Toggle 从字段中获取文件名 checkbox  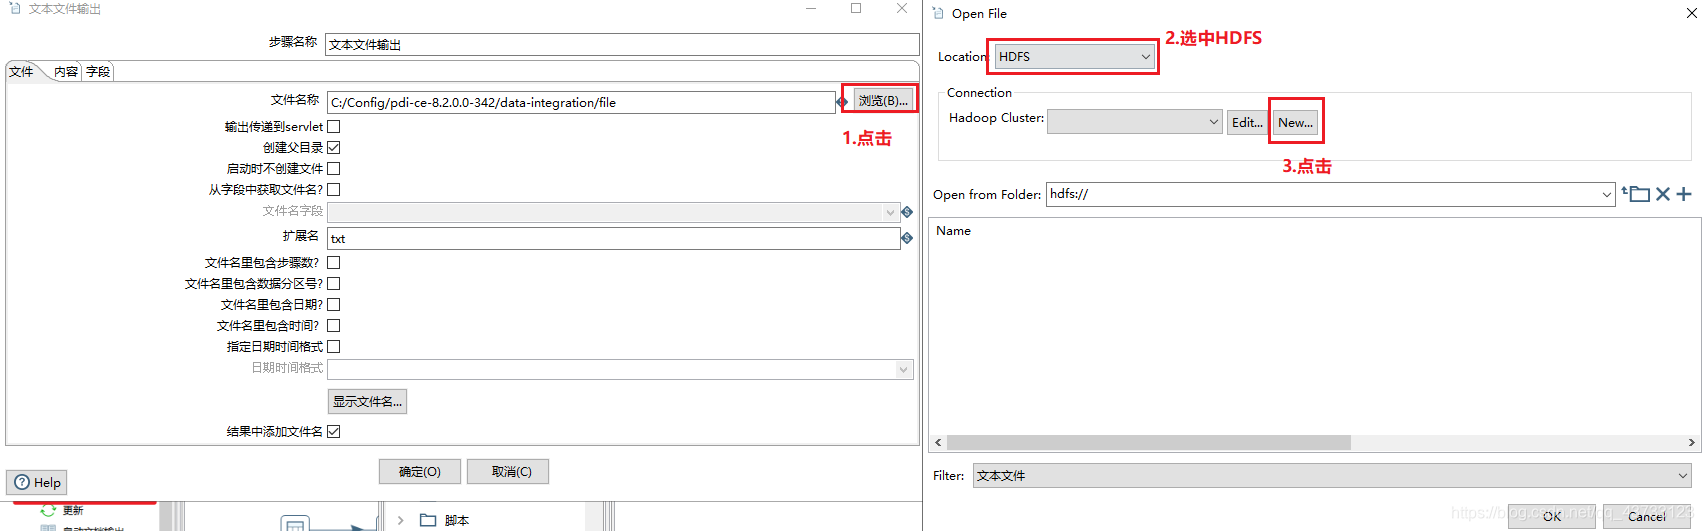[334, 190]
